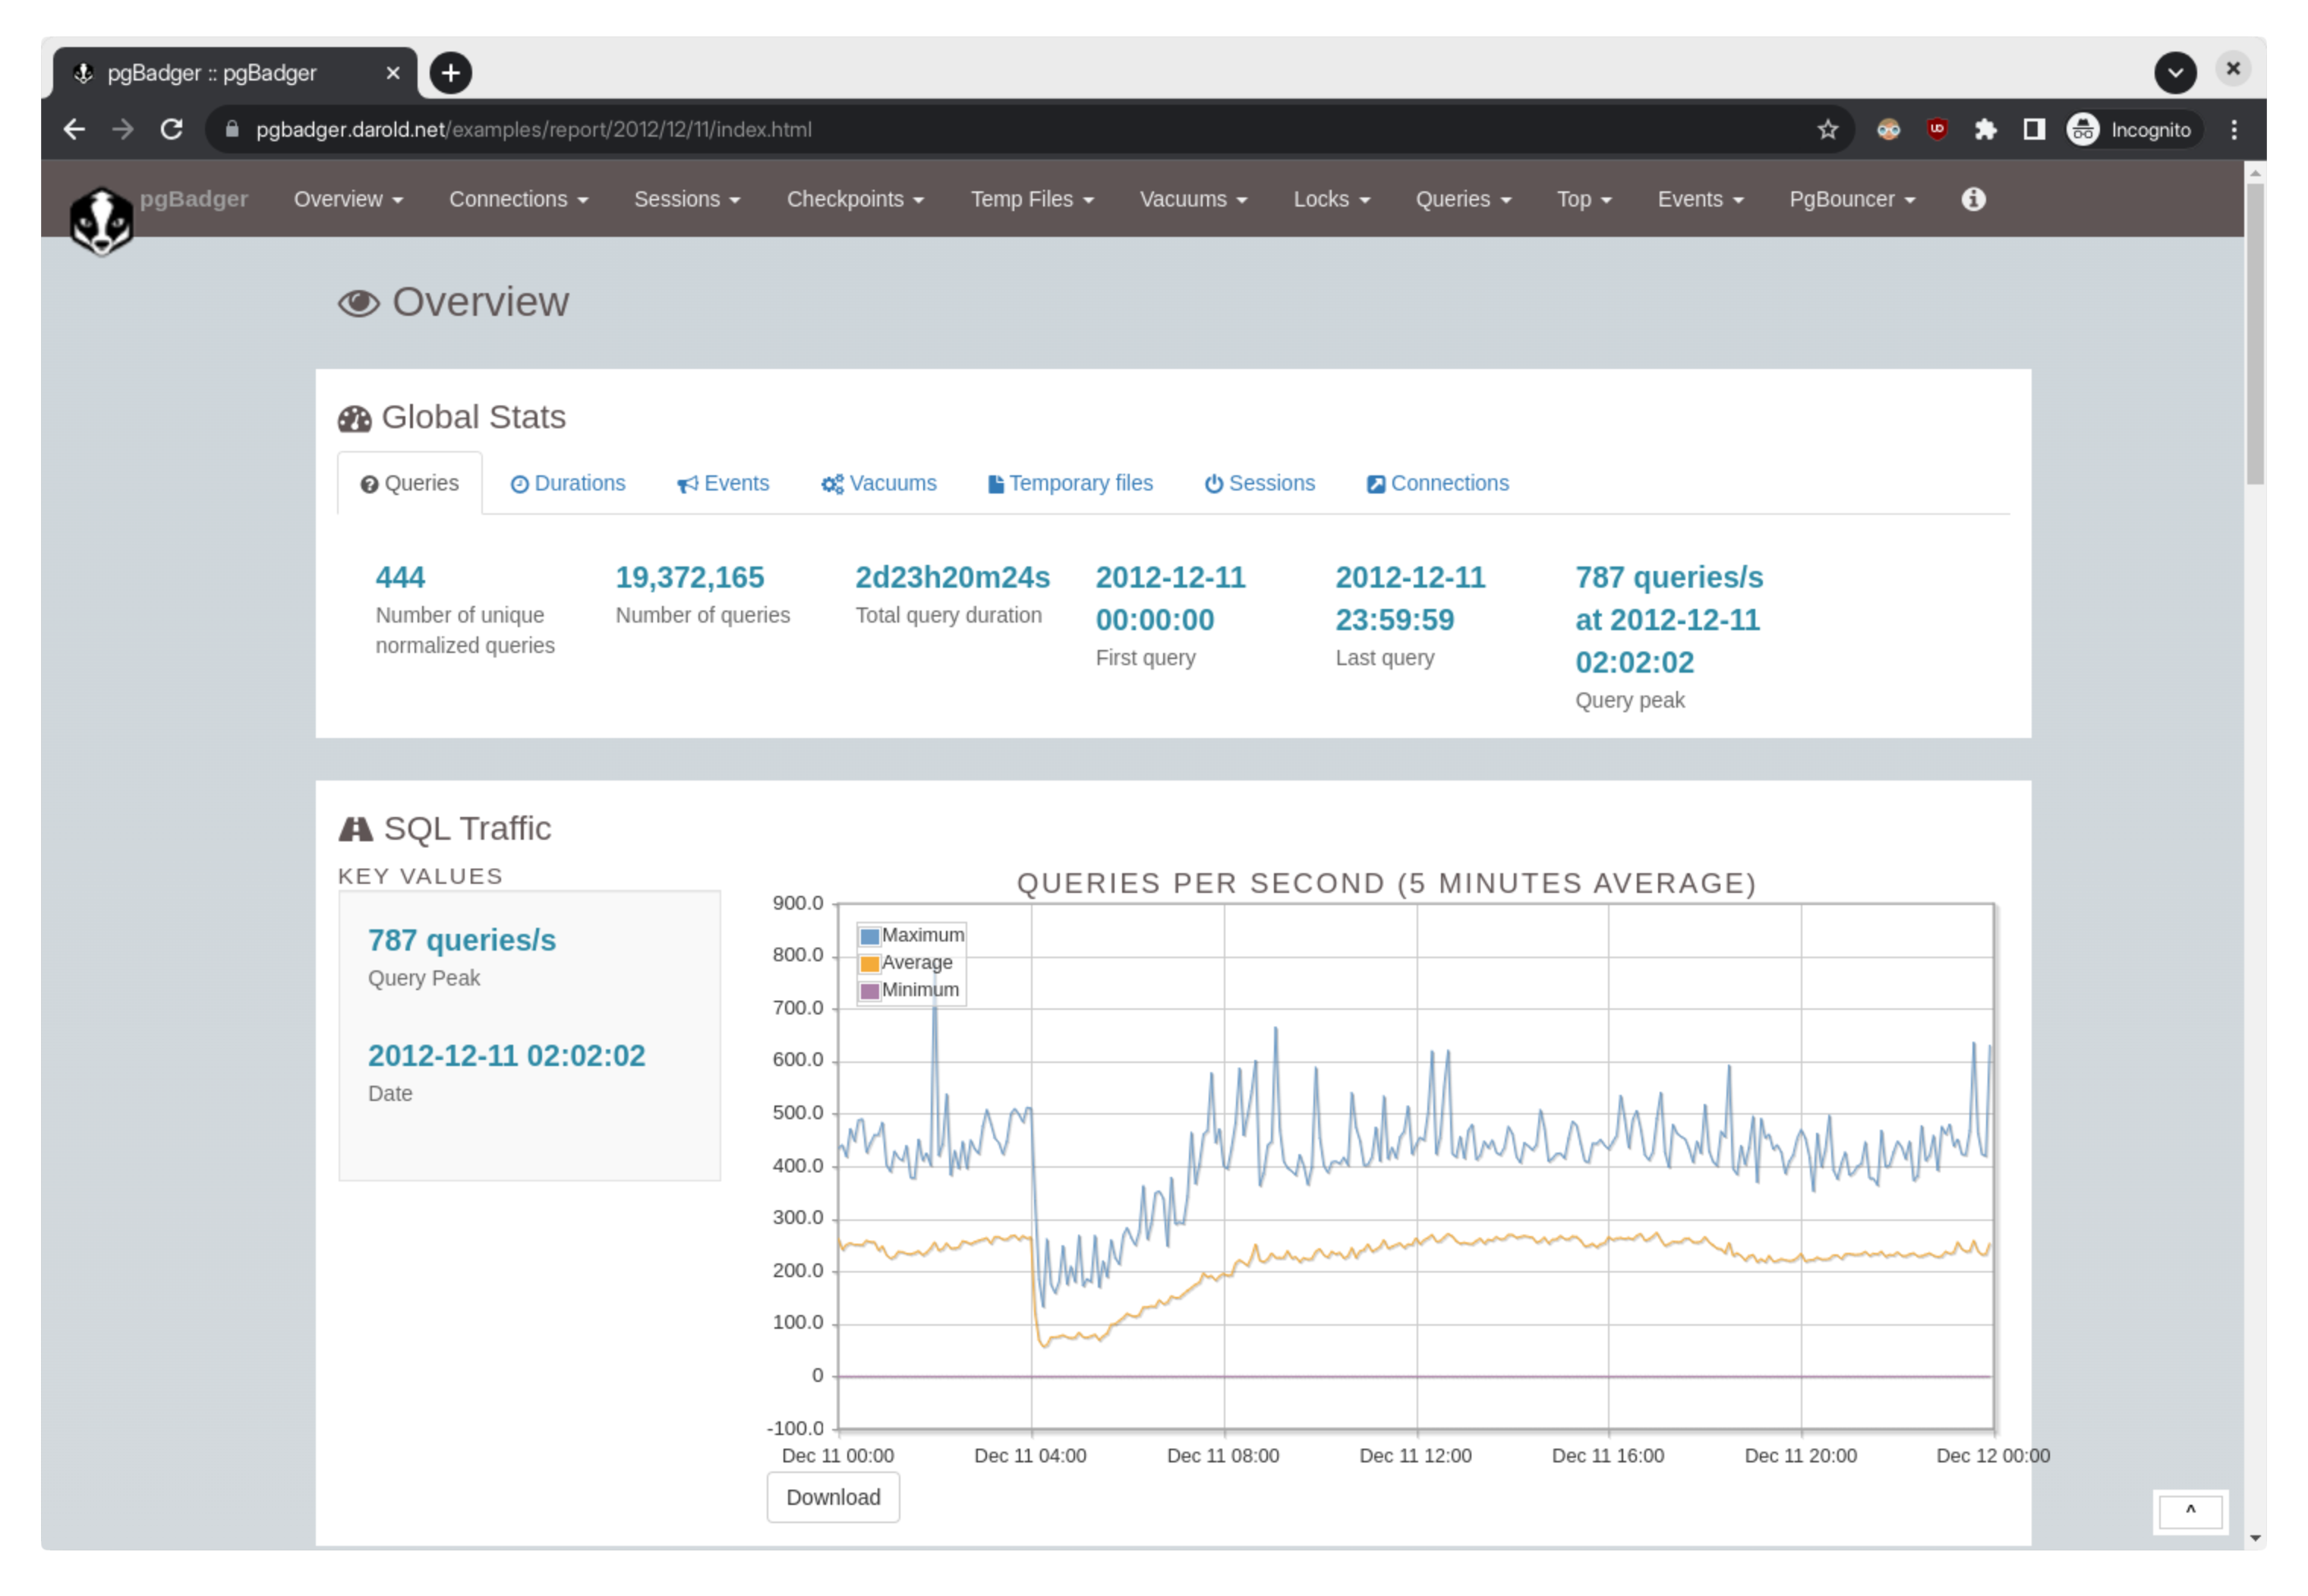The image size is (2308, 1596).
Task: Click the pgBadger badger logo
Action: click(101, 221)
